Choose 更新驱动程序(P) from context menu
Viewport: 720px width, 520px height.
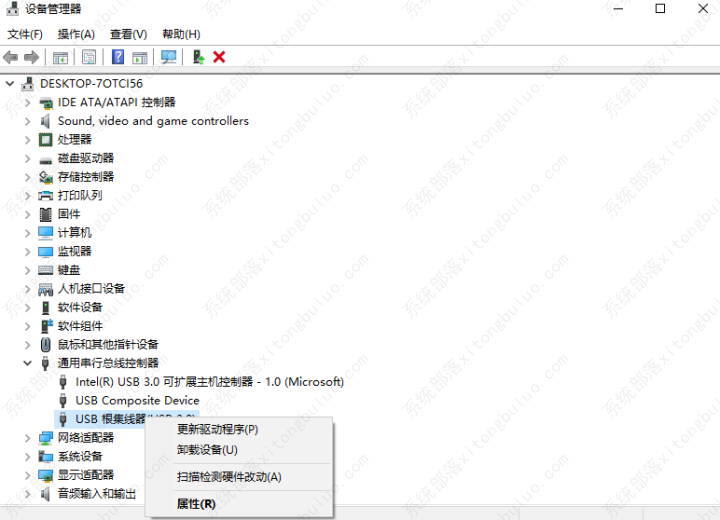[x=217, y=429]
